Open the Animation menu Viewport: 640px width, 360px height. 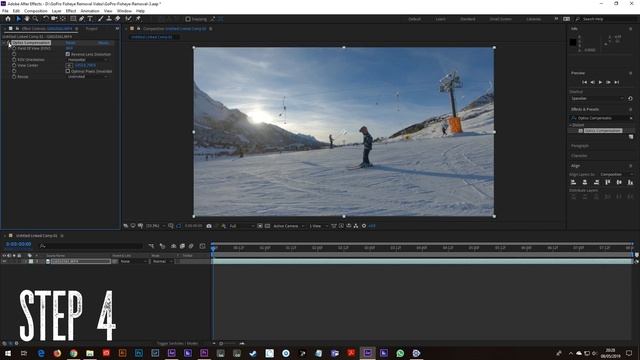point(90,11)
